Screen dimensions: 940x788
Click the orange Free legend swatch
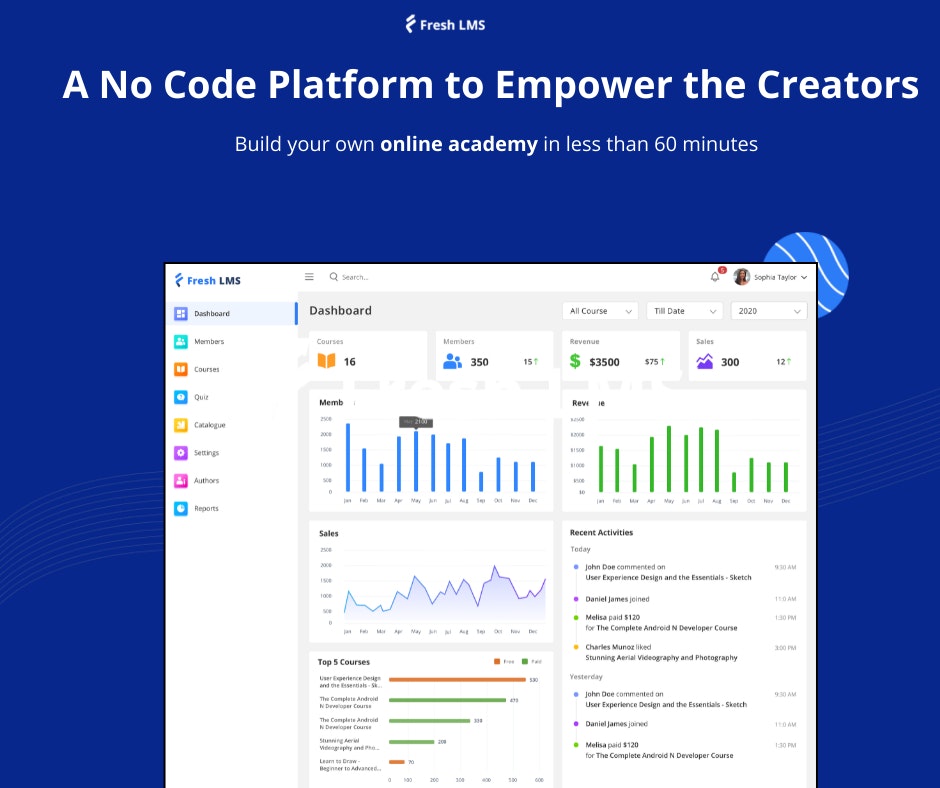click(x=497, y=661)
